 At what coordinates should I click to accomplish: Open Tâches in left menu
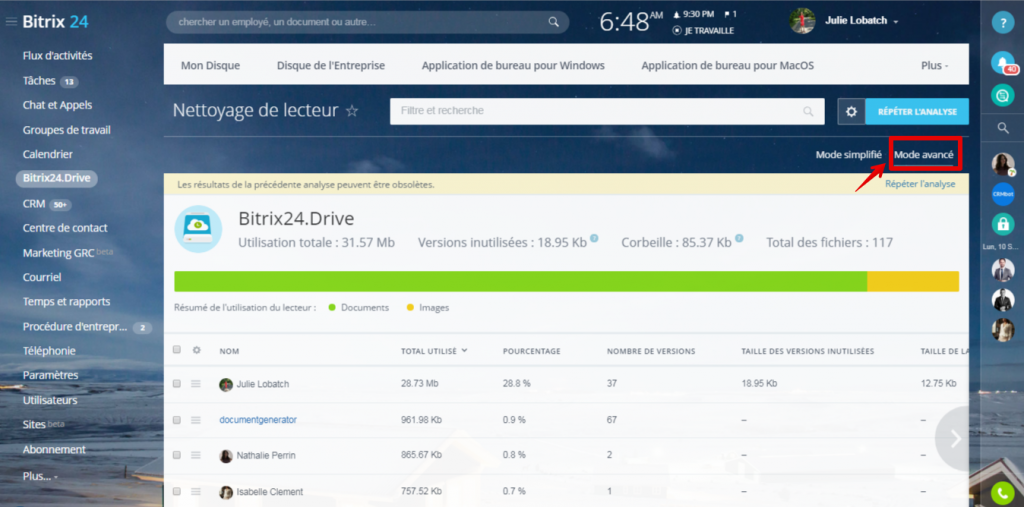click(x=39, y=80)
